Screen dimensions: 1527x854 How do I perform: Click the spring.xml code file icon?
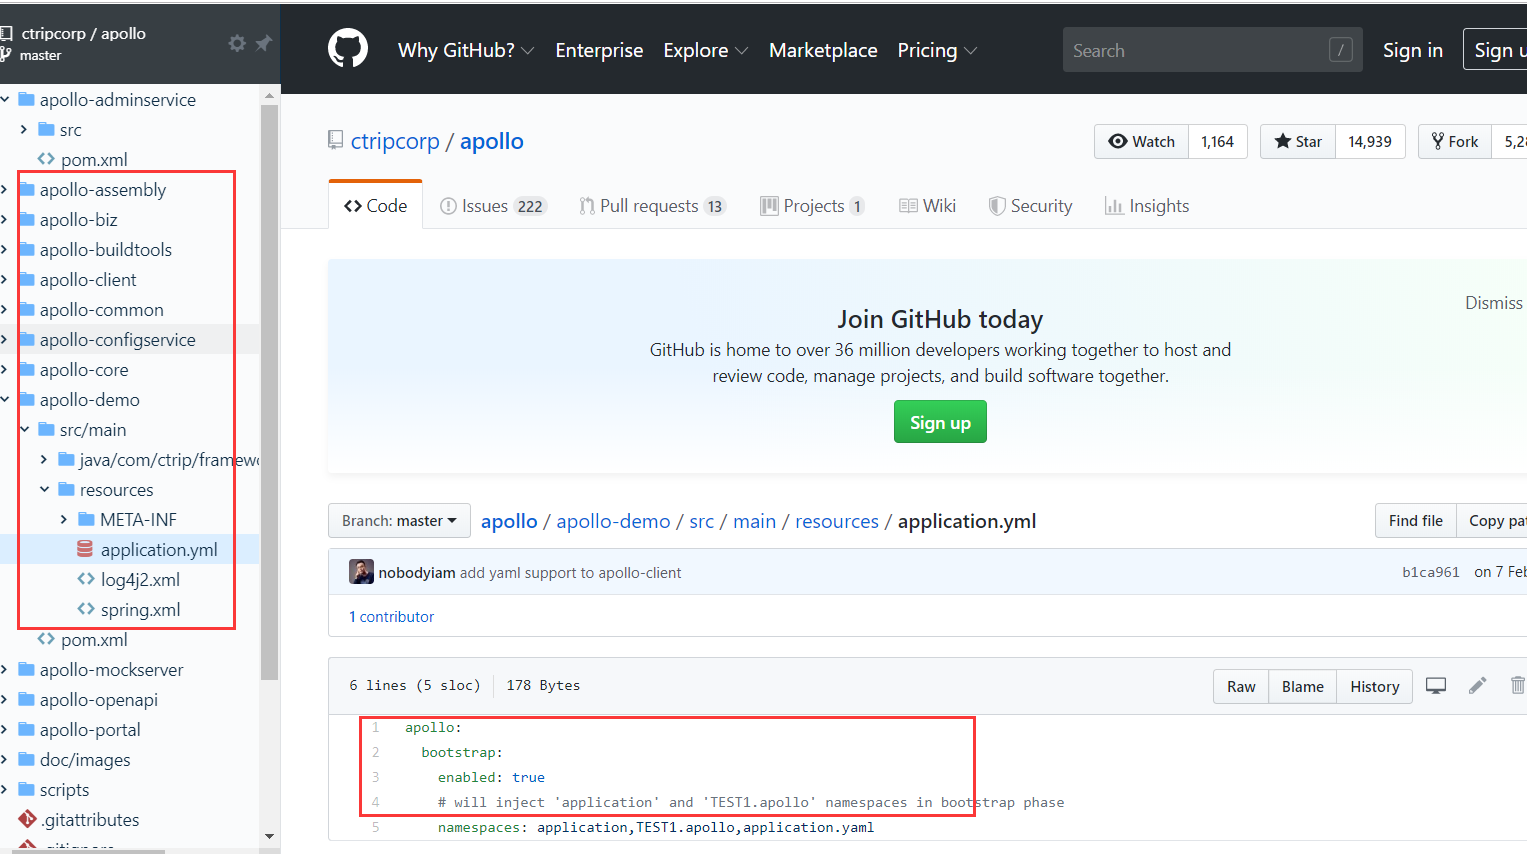click(x=86, y=609)
